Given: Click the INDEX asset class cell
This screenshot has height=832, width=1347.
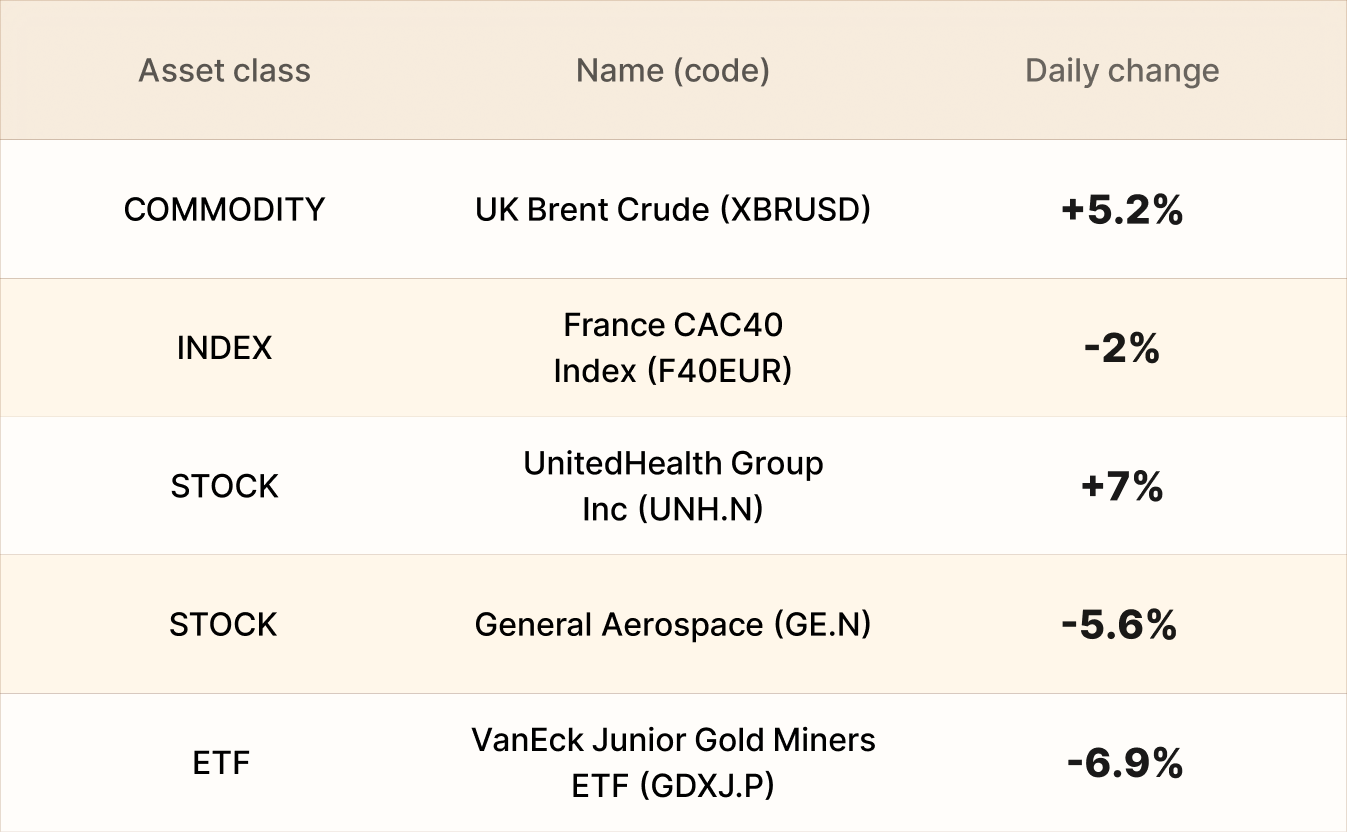Looking at the screenshot, I should point(224,348).
